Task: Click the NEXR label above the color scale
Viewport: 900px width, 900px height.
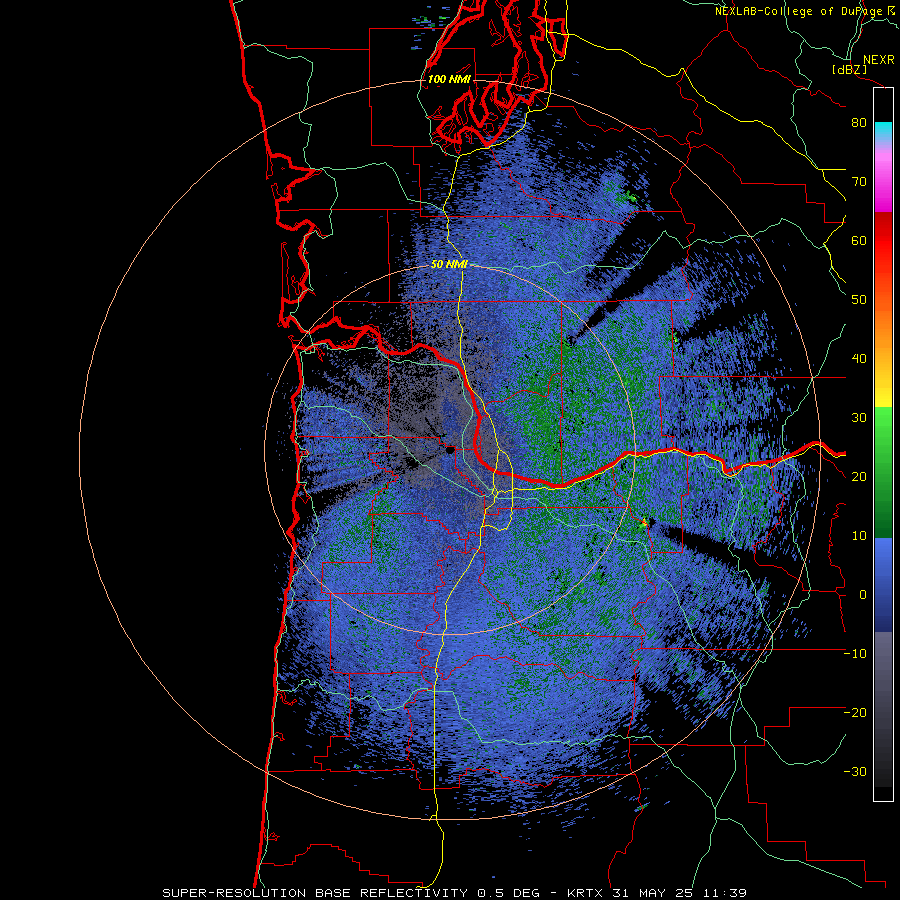Action: click(x=878, y=60)
